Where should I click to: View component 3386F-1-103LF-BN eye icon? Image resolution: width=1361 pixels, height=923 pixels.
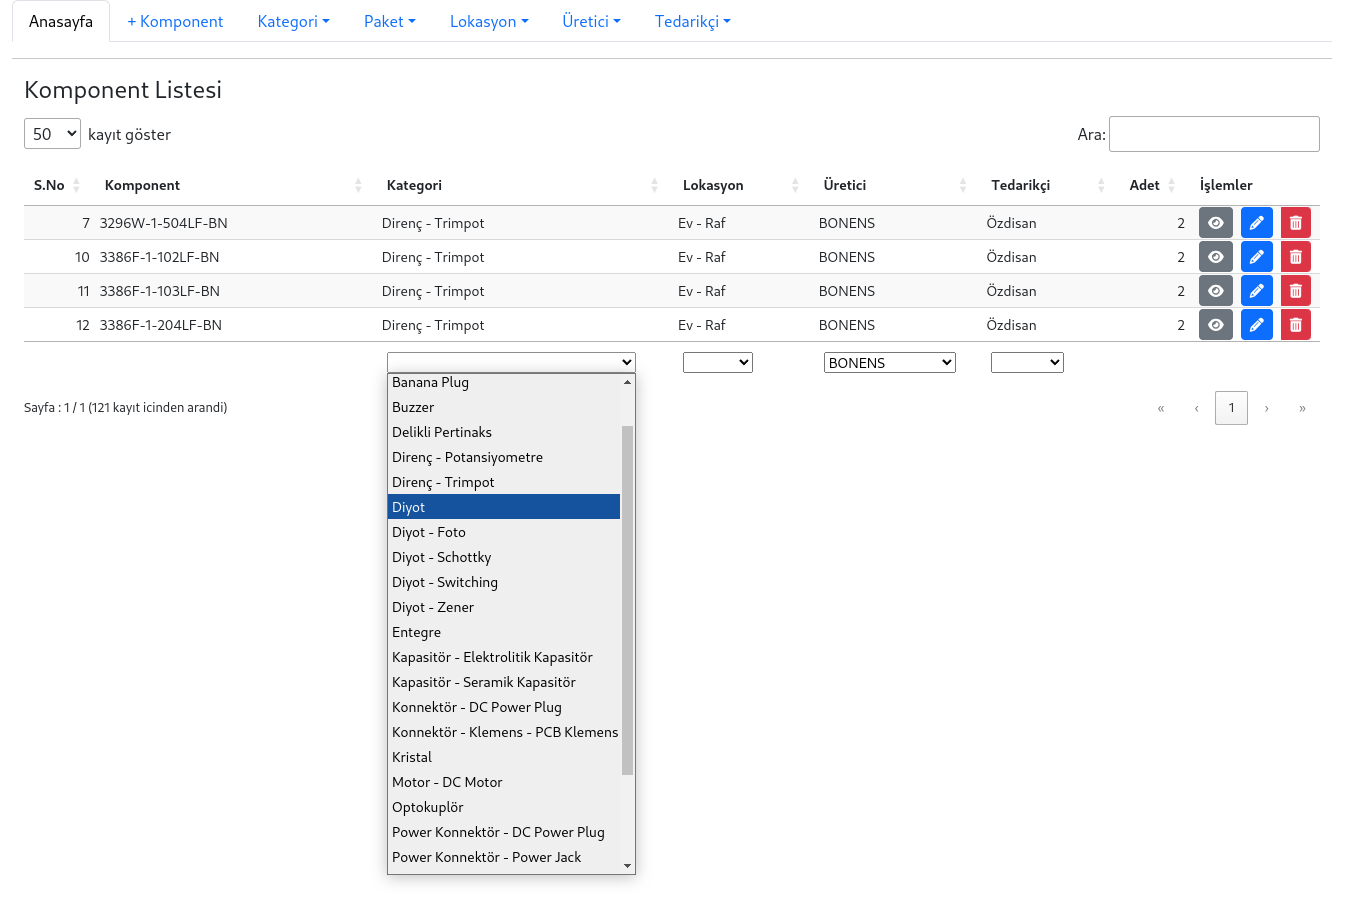click(1215, 291)
